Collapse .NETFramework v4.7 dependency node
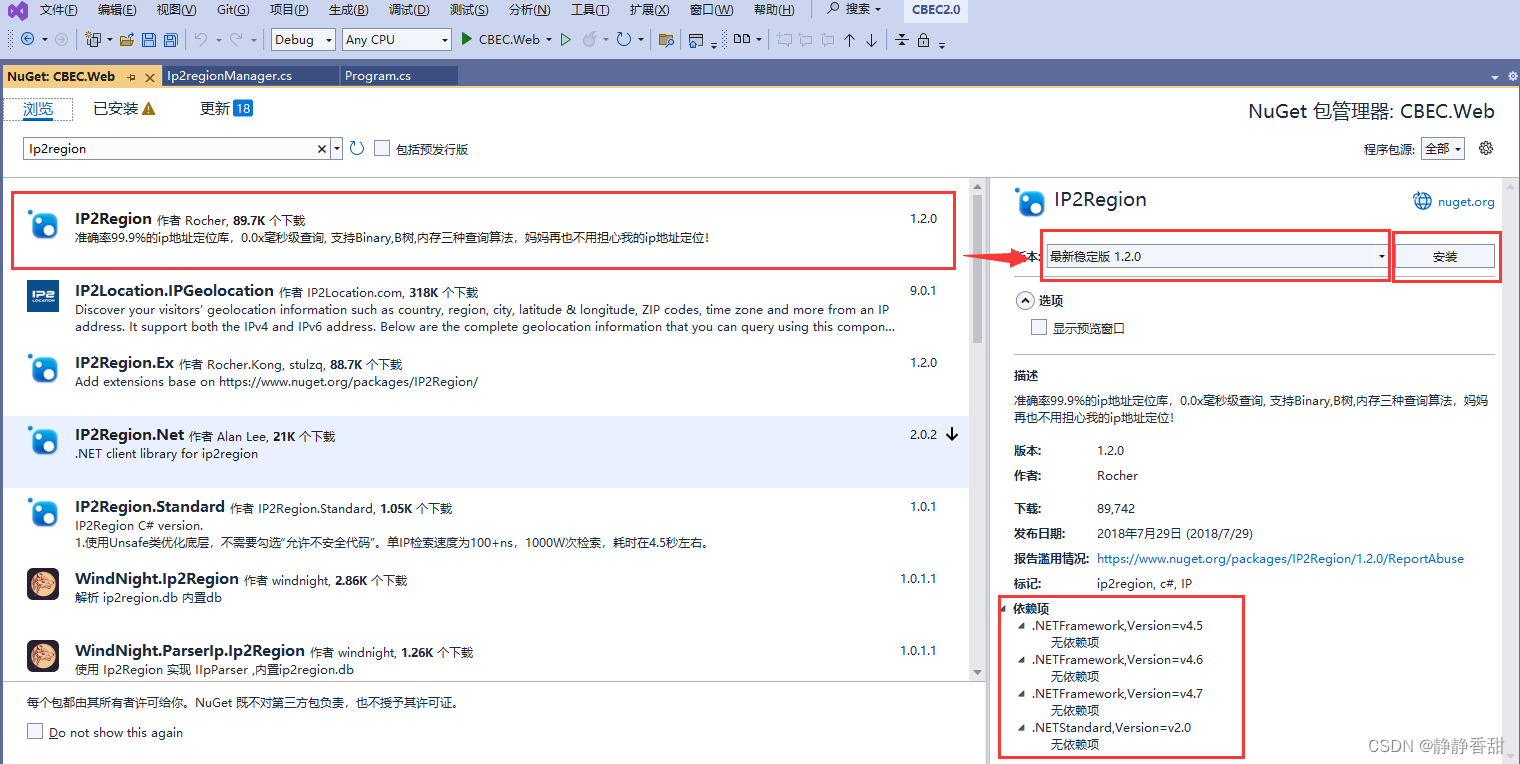1520x764 pixels. coord(1022,694)
